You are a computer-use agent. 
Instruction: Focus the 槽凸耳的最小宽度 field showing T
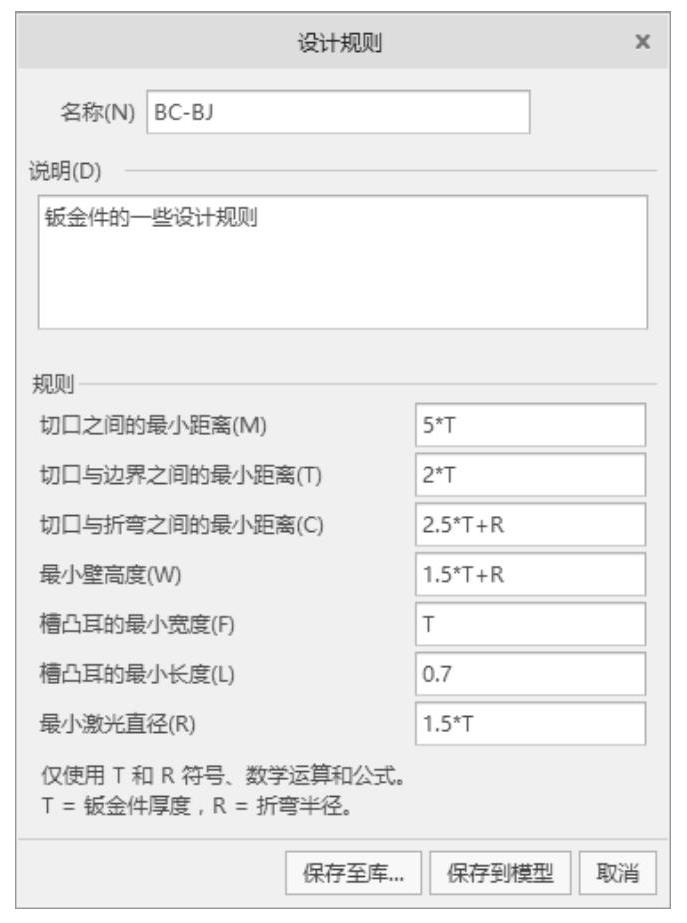pos(530,625)
